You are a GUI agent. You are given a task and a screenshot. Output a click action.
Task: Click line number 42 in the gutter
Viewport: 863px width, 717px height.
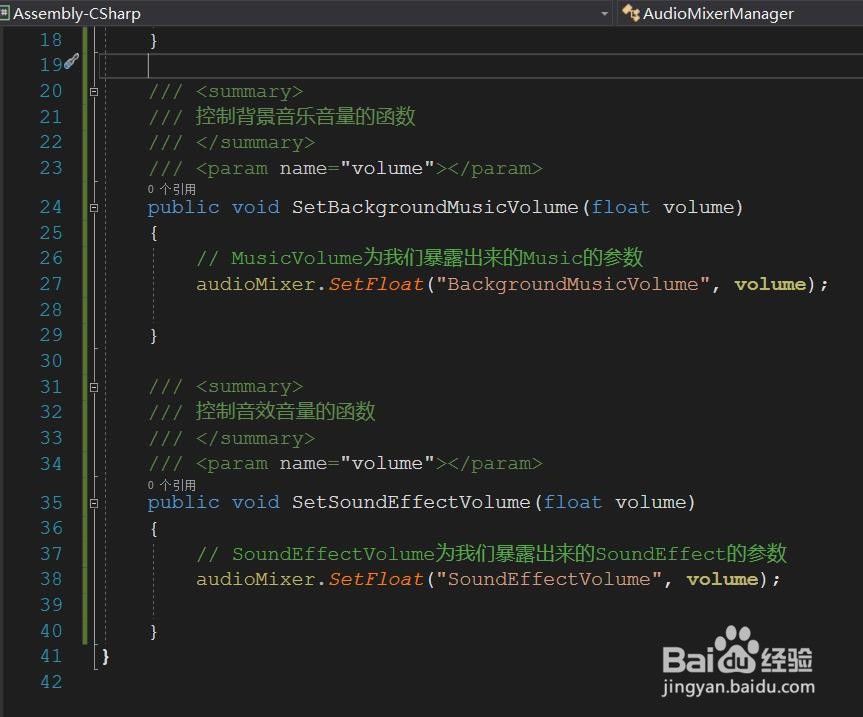tap(51, 682)
